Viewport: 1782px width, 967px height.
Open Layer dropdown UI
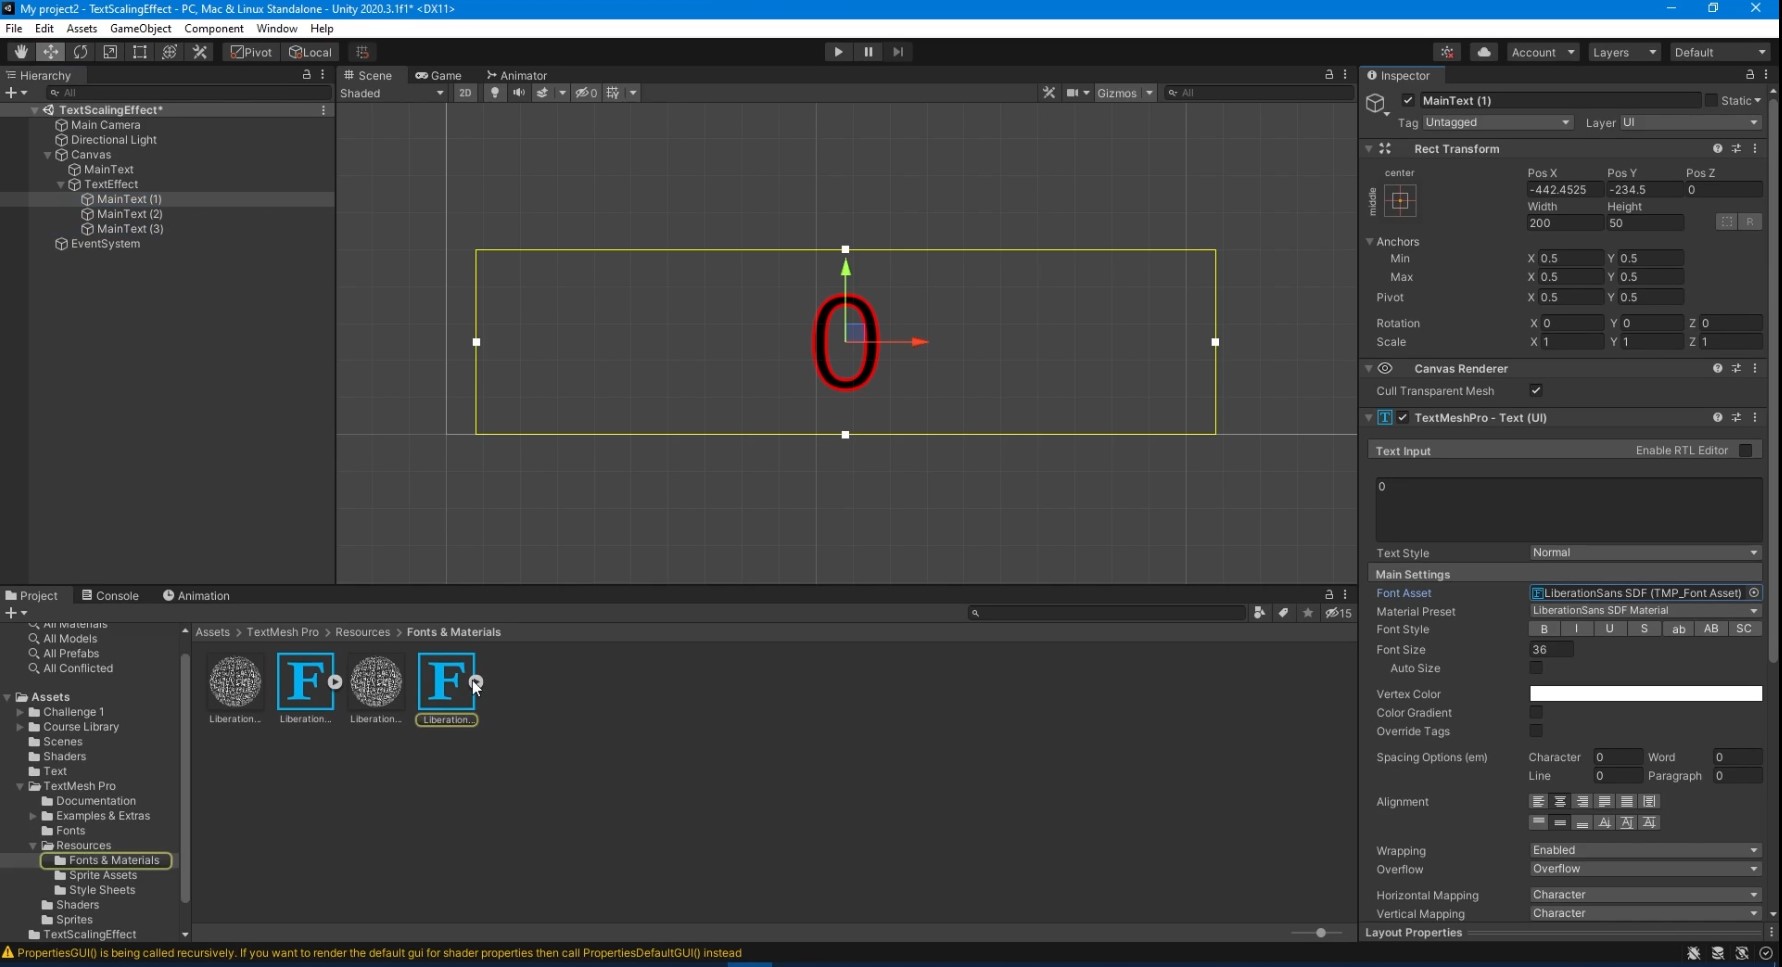[1690, 122]
